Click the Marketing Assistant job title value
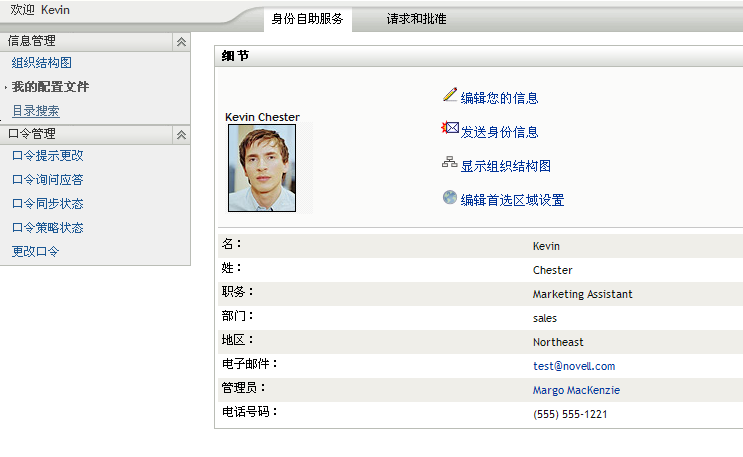 pyautogui.click(x=582, y=294)
